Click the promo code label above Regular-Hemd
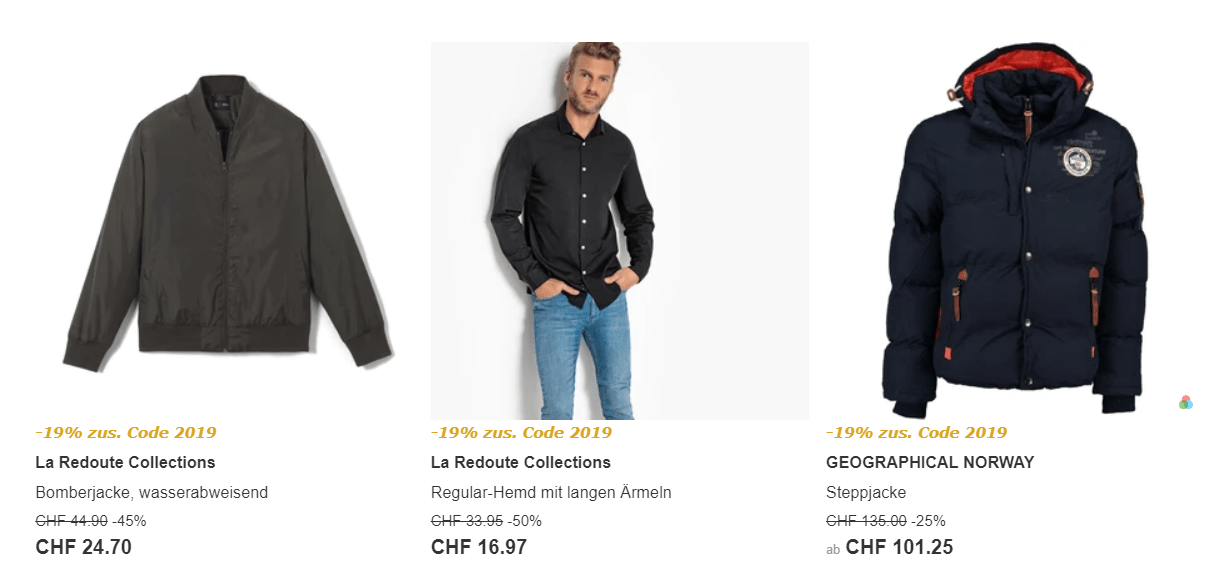This screenshot has width=1226, height=587. tap(521, 433)
